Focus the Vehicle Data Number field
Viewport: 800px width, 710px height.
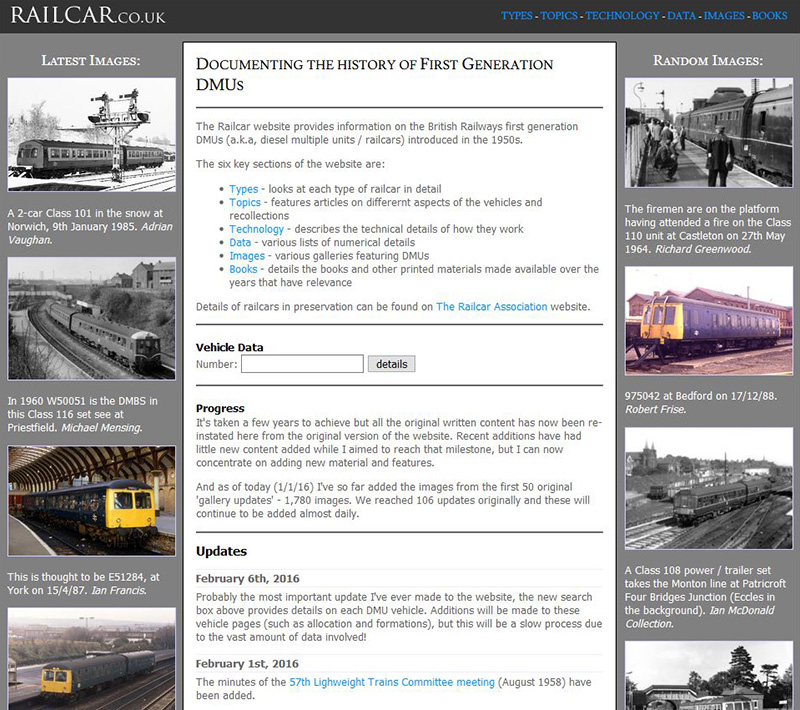tap(302, 364)
